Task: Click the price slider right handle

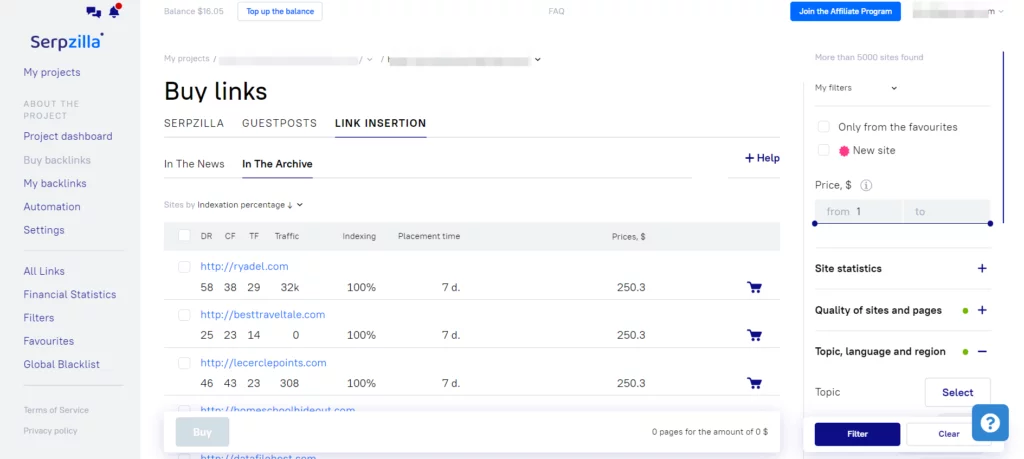Action: click(990, 223)
